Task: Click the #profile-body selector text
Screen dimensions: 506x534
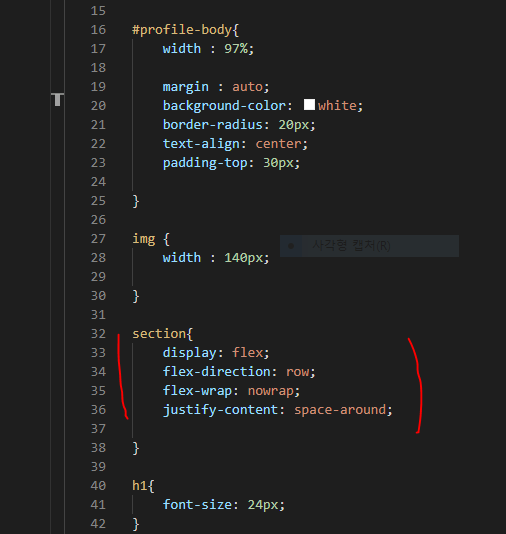Action: click(x=182, y=30)
